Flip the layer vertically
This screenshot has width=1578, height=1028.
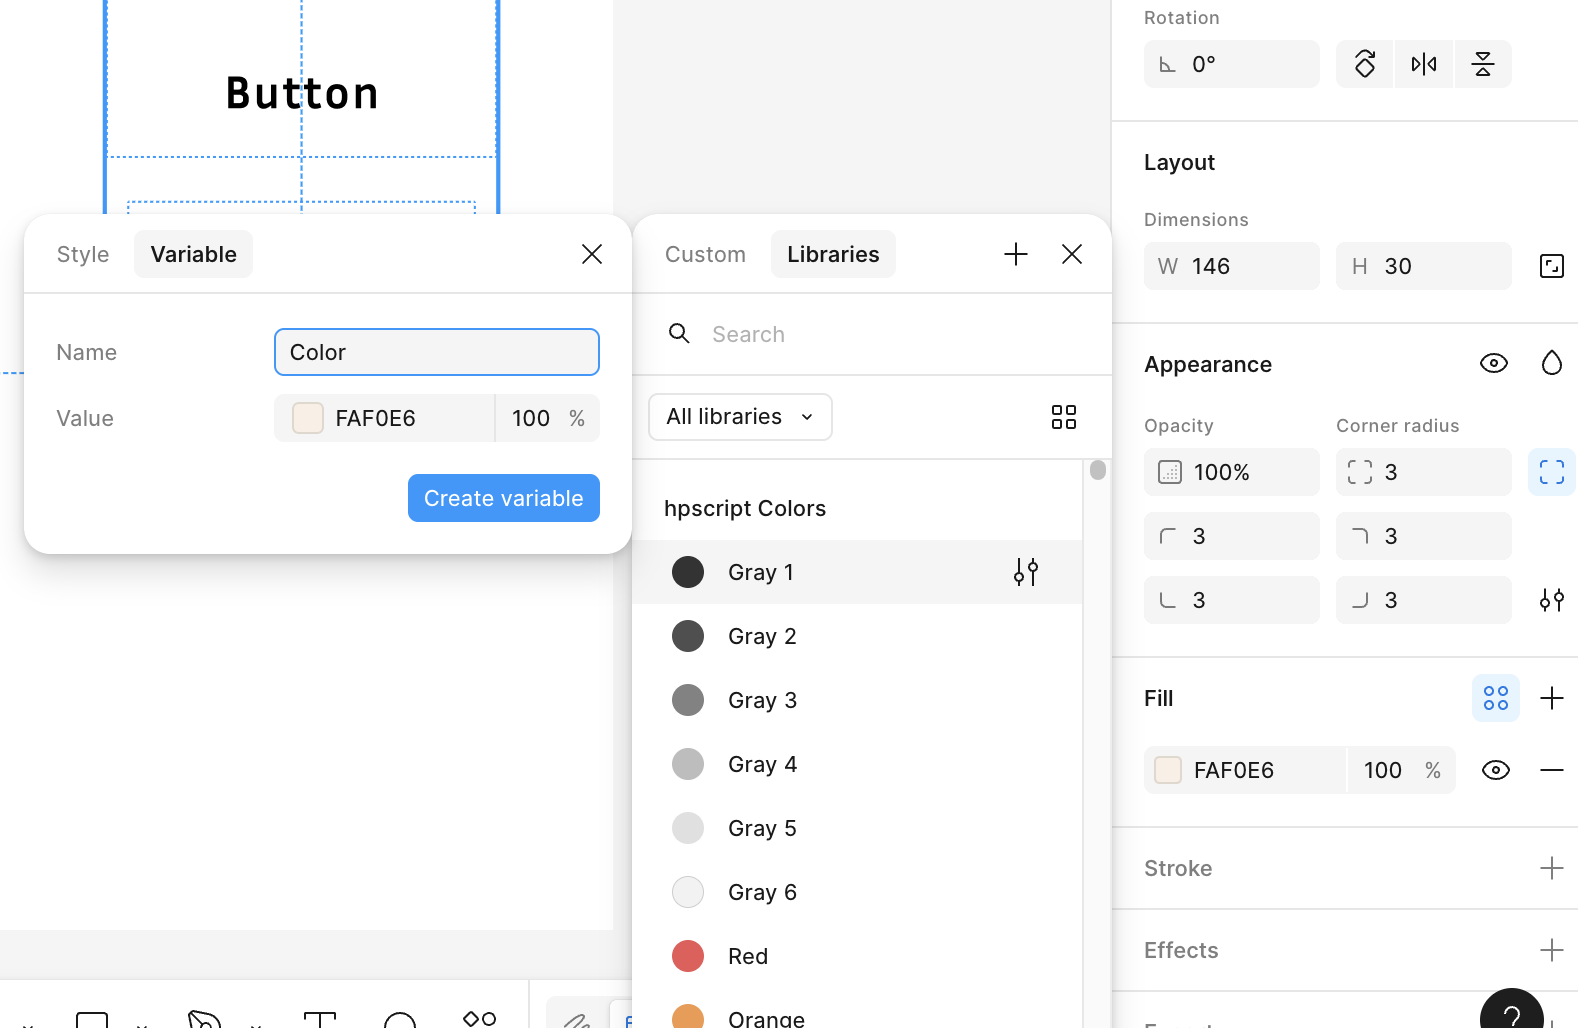tap(1483, 64)
